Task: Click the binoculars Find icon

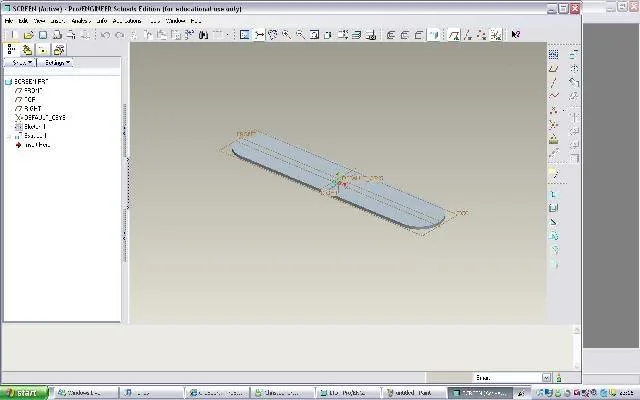Action: (x=203, y=35)
